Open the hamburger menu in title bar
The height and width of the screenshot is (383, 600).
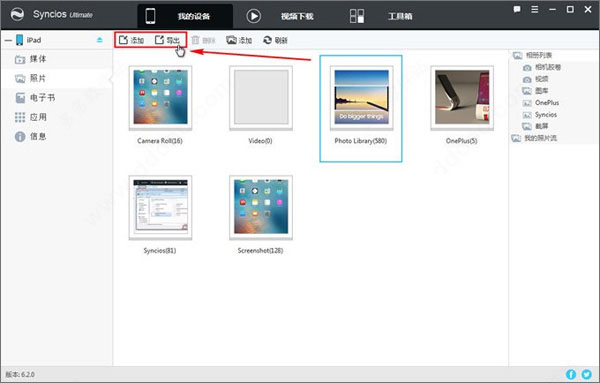535,10
